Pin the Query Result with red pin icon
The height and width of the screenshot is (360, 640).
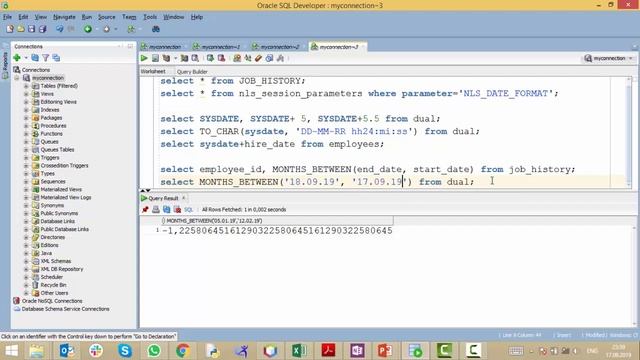[145, 209]
